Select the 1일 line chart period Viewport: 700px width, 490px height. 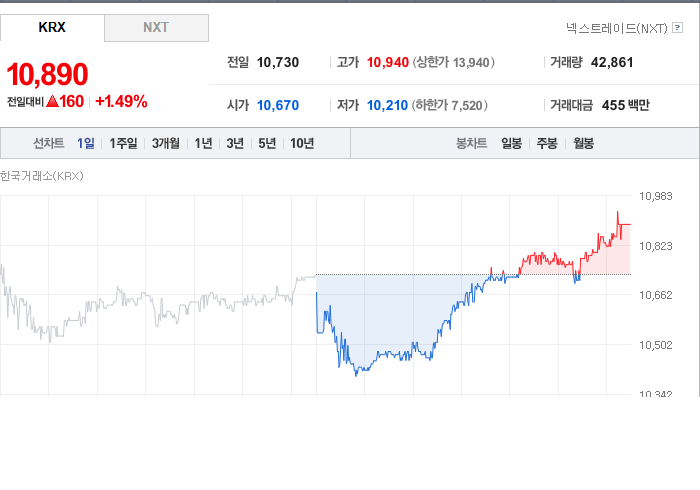coord(86,143)
